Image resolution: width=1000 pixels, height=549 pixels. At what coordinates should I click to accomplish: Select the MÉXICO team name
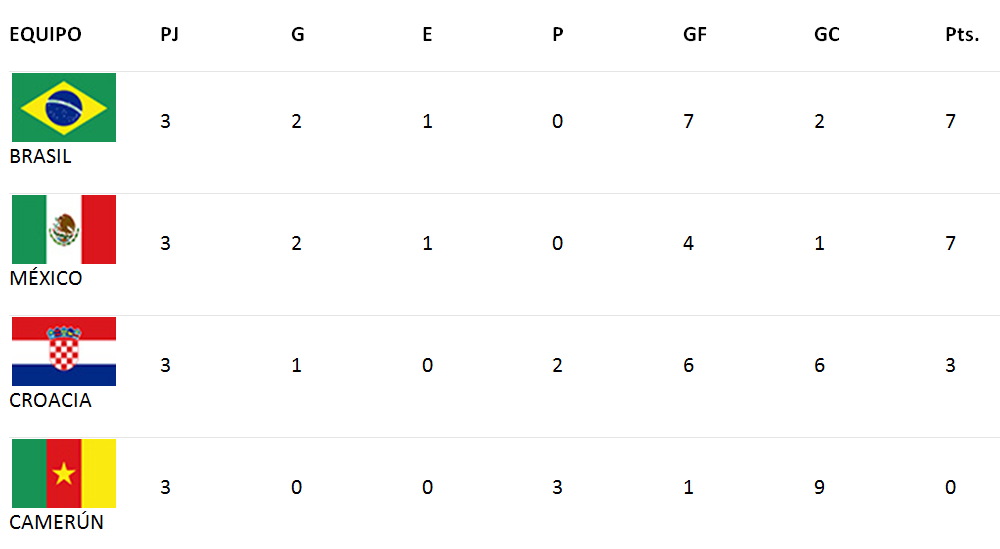[46, 278]
